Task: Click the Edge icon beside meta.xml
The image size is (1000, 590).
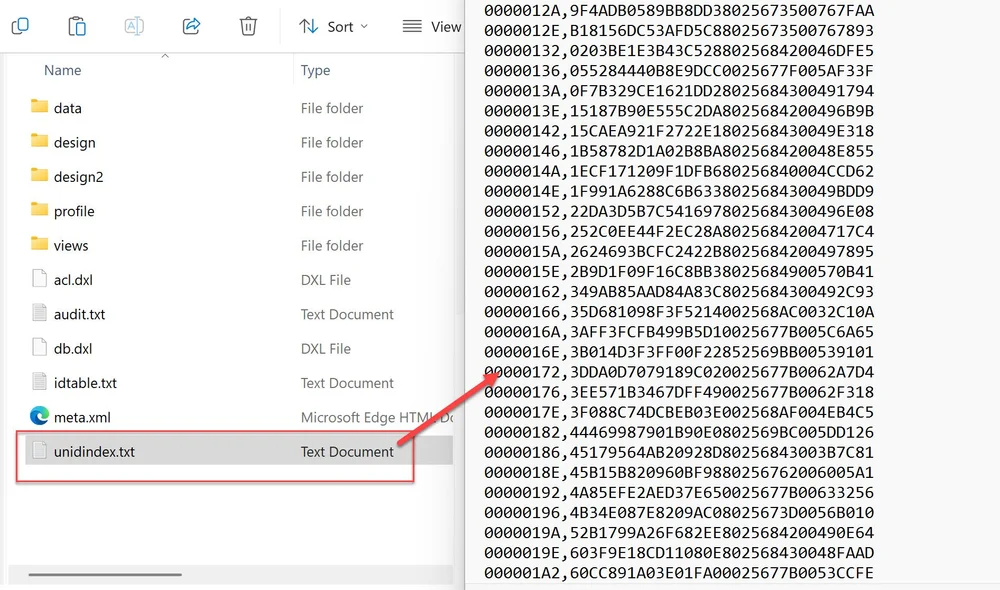Action: [x=40, y=416]
